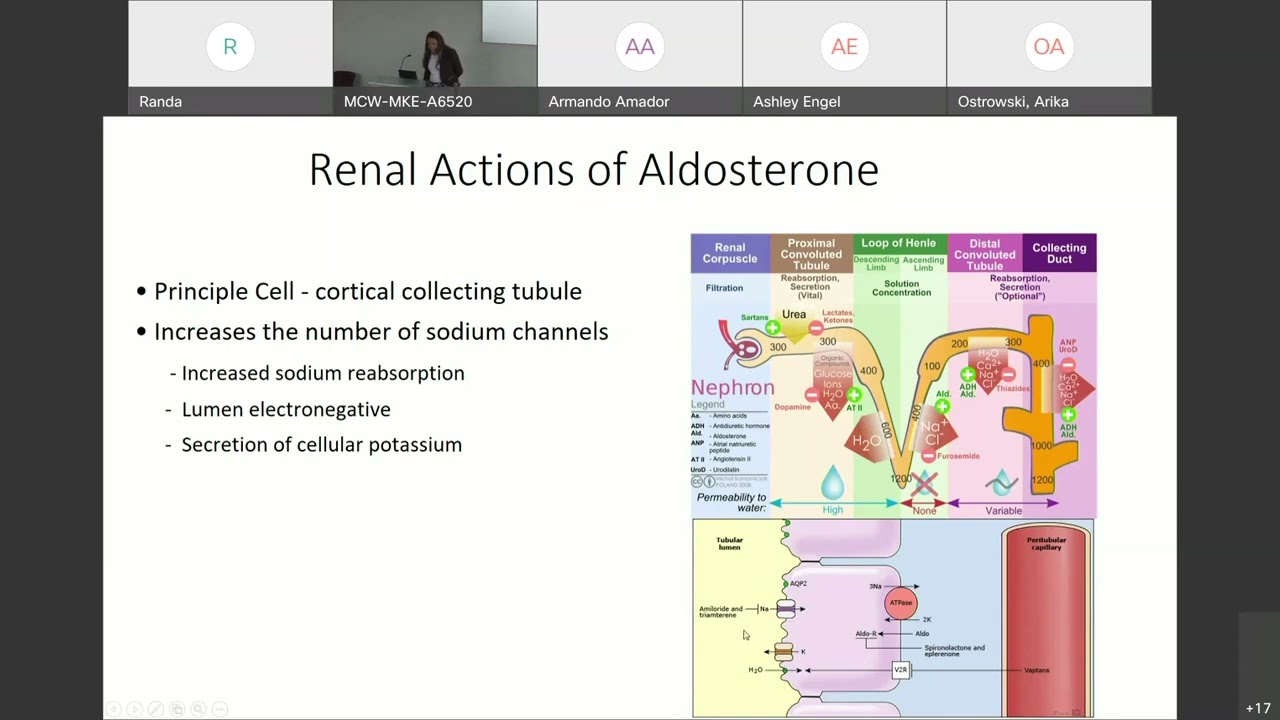Image resolution: width=1280 pixels, height=720 pixels.
Task: Select Armando Amador's participant tile
Action: [640, 57]
